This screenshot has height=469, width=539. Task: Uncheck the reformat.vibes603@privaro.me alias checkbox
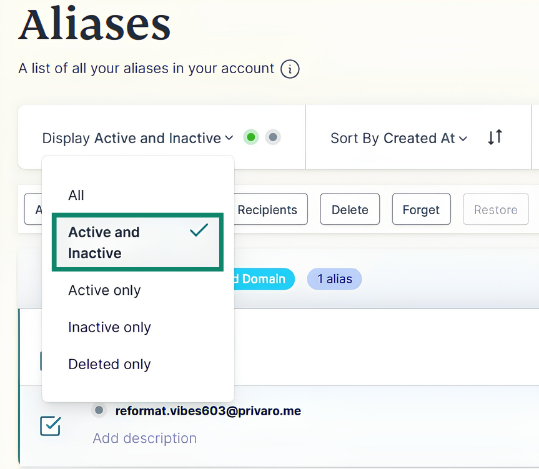tap(50, 426)
